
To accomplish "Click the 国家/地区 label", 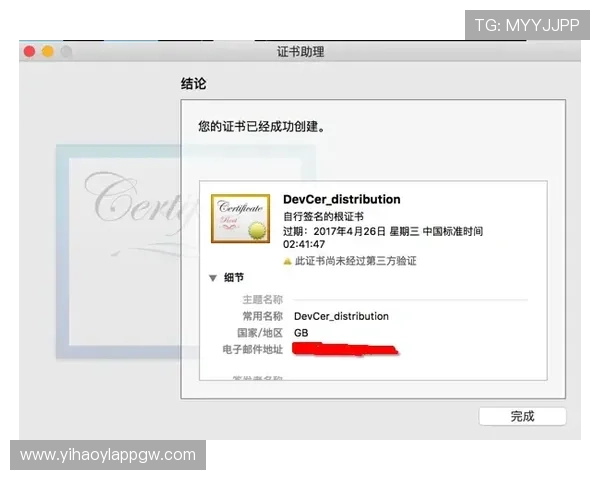I will tap(260, 333).
